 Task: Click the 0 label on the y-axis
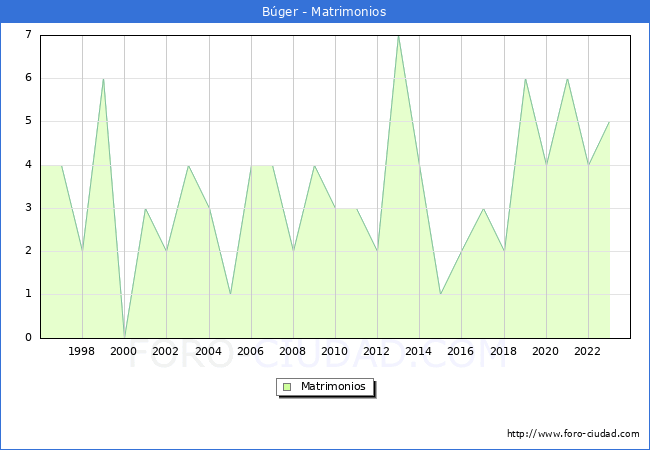[29, 337]
